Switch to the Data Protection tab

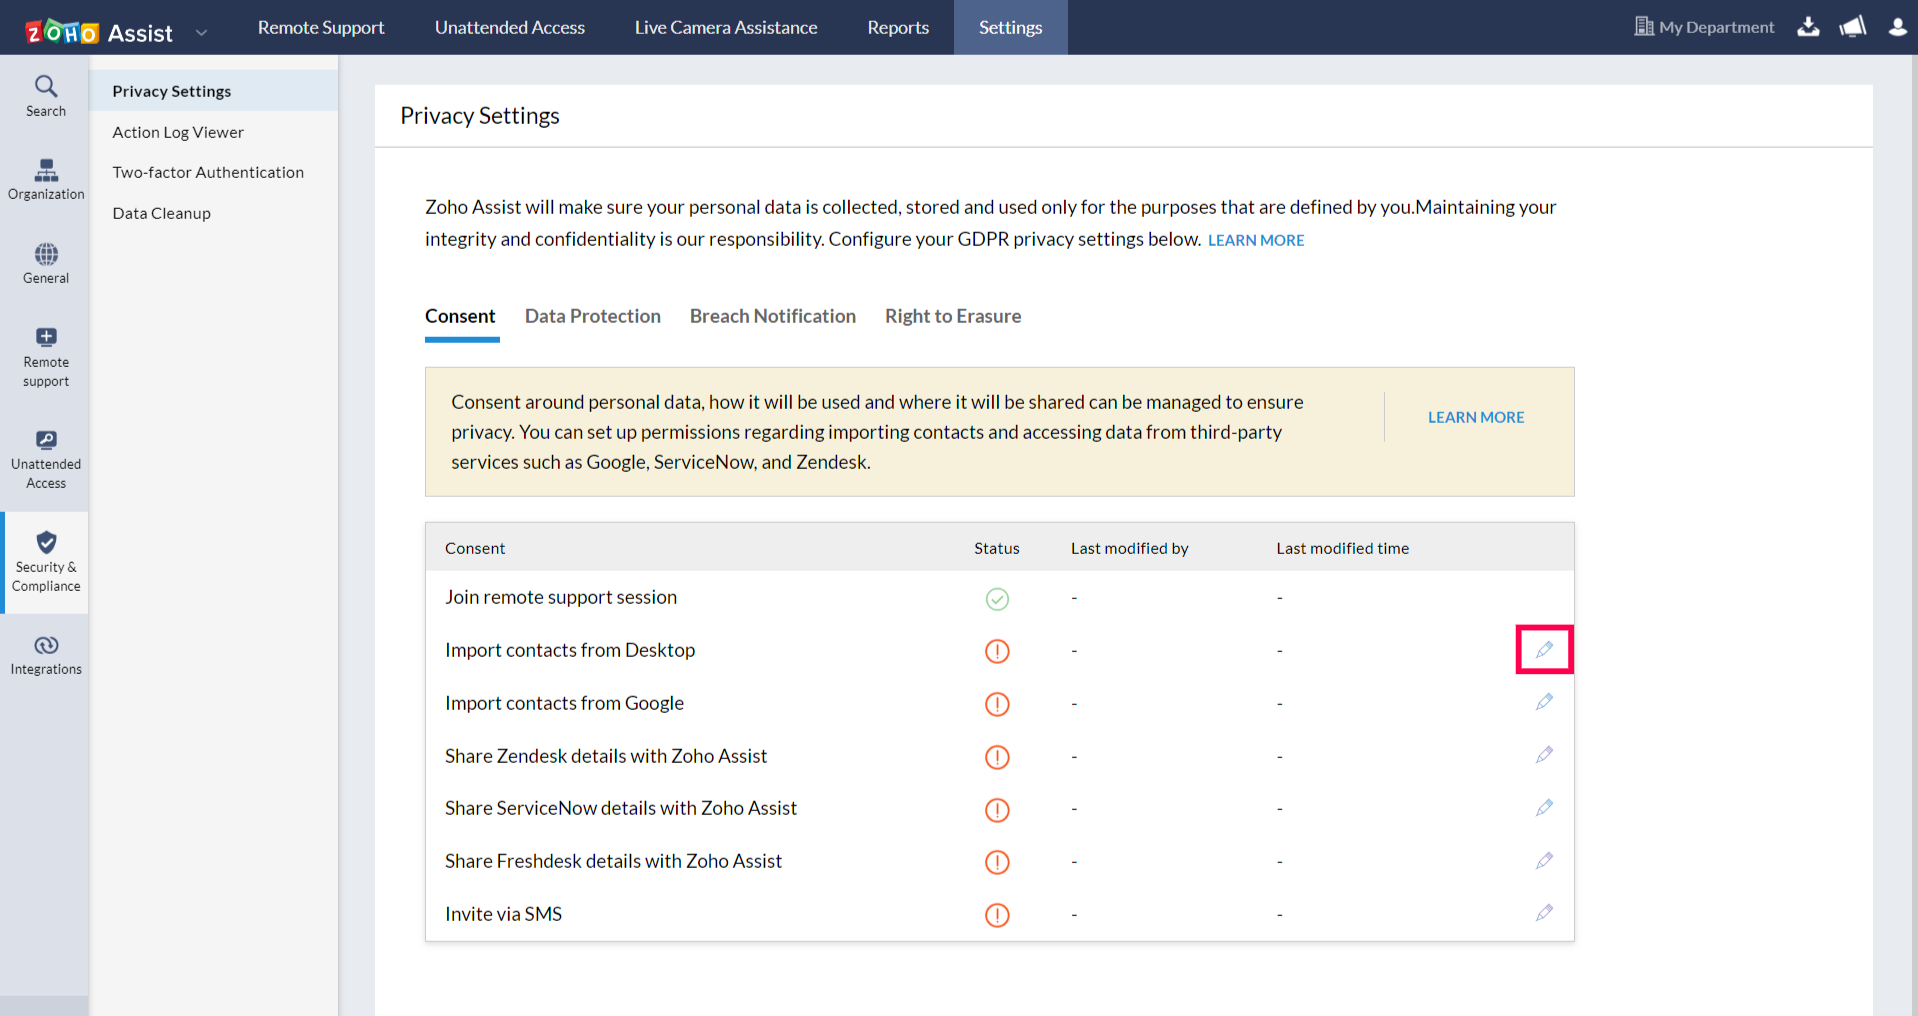592,316
